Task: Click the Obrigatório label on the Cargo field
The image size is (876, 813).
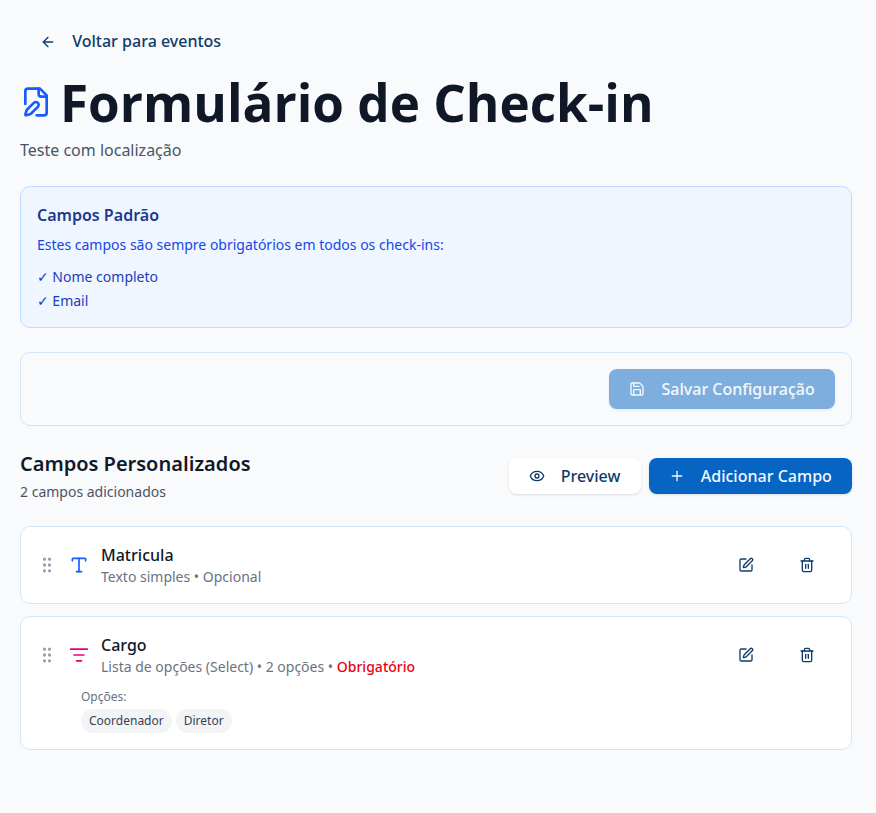Action: coord(375,667)
